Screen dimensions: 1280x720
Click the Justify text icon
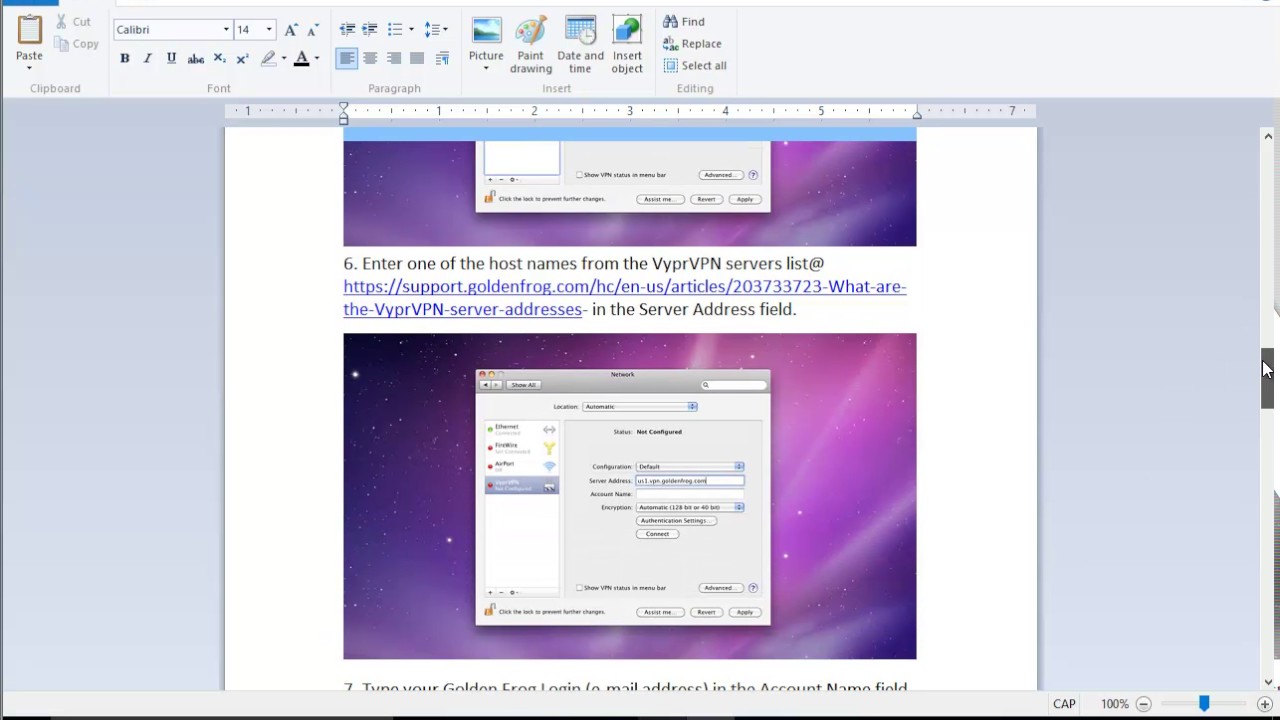point(417,59)
